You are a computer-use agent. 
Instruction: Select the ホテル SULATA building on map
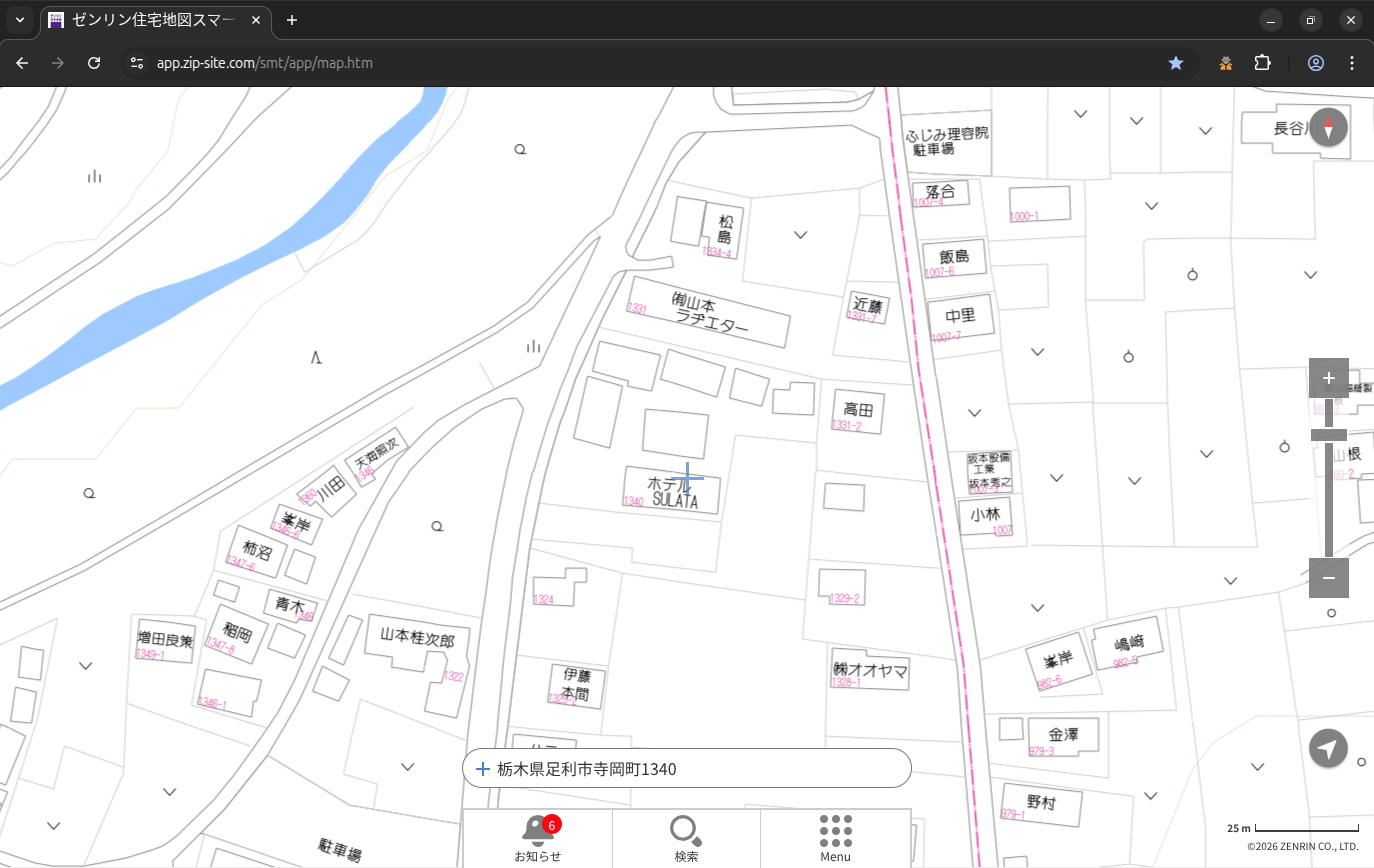(x=672, y=491)
